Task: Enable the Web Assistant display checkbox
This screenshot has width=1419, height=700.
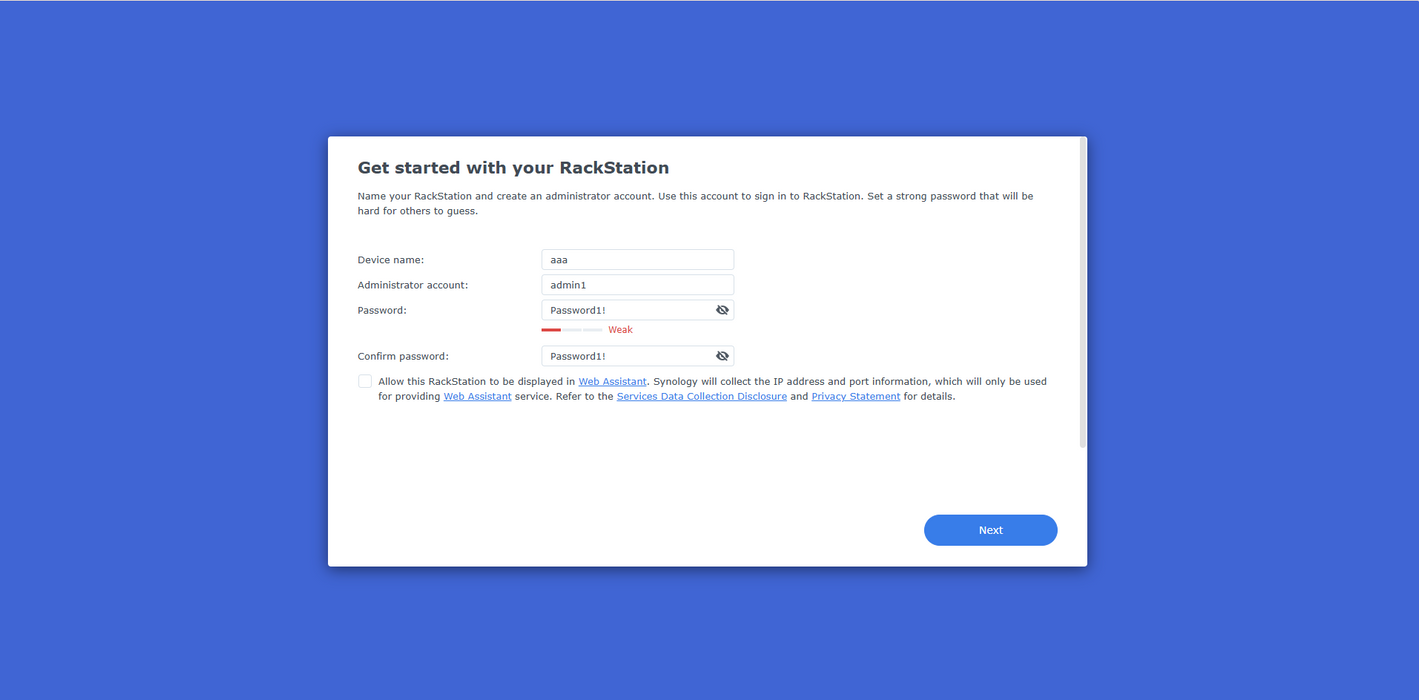Action: click(365, 381)
